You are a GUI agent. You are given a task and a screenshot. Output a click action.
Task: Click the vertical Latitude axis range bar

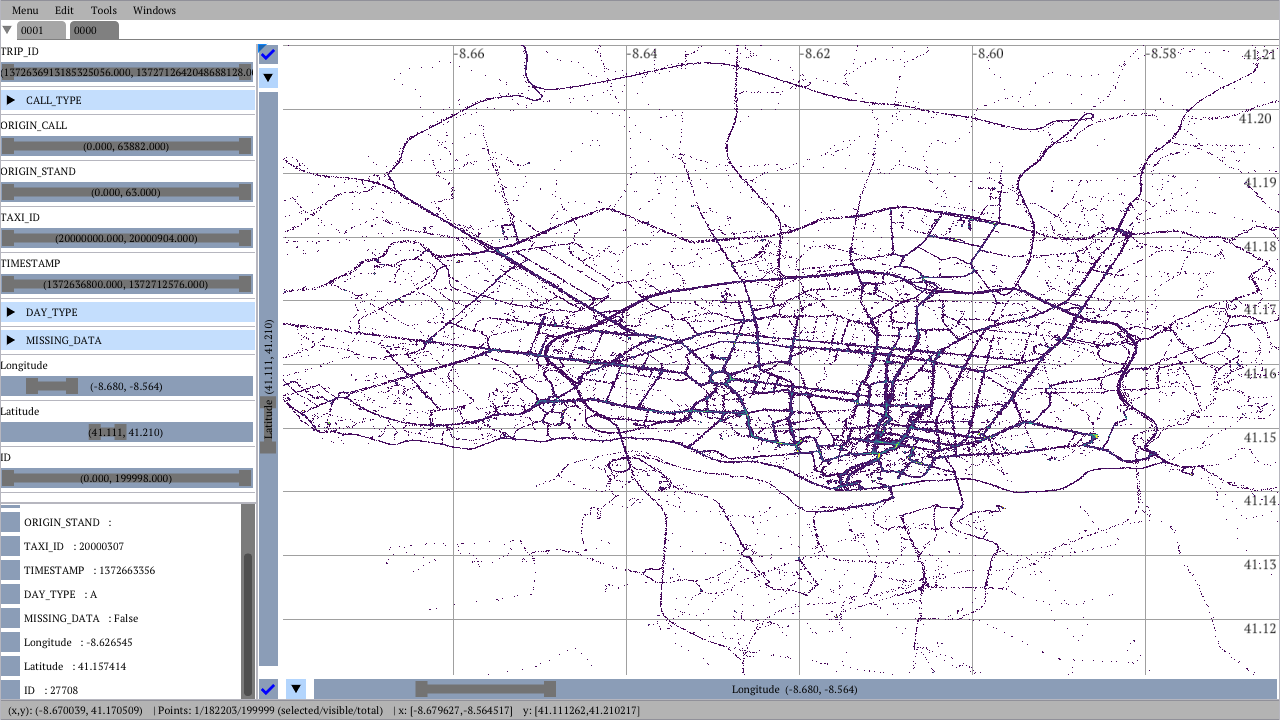(268, 379)
